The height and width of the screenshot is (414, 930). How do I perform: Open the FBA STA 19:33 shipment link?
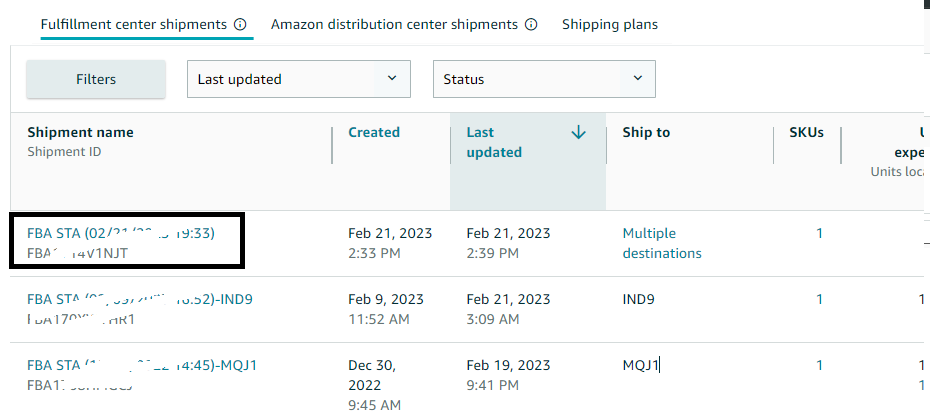pyautogui.click(x=121, y=233)
